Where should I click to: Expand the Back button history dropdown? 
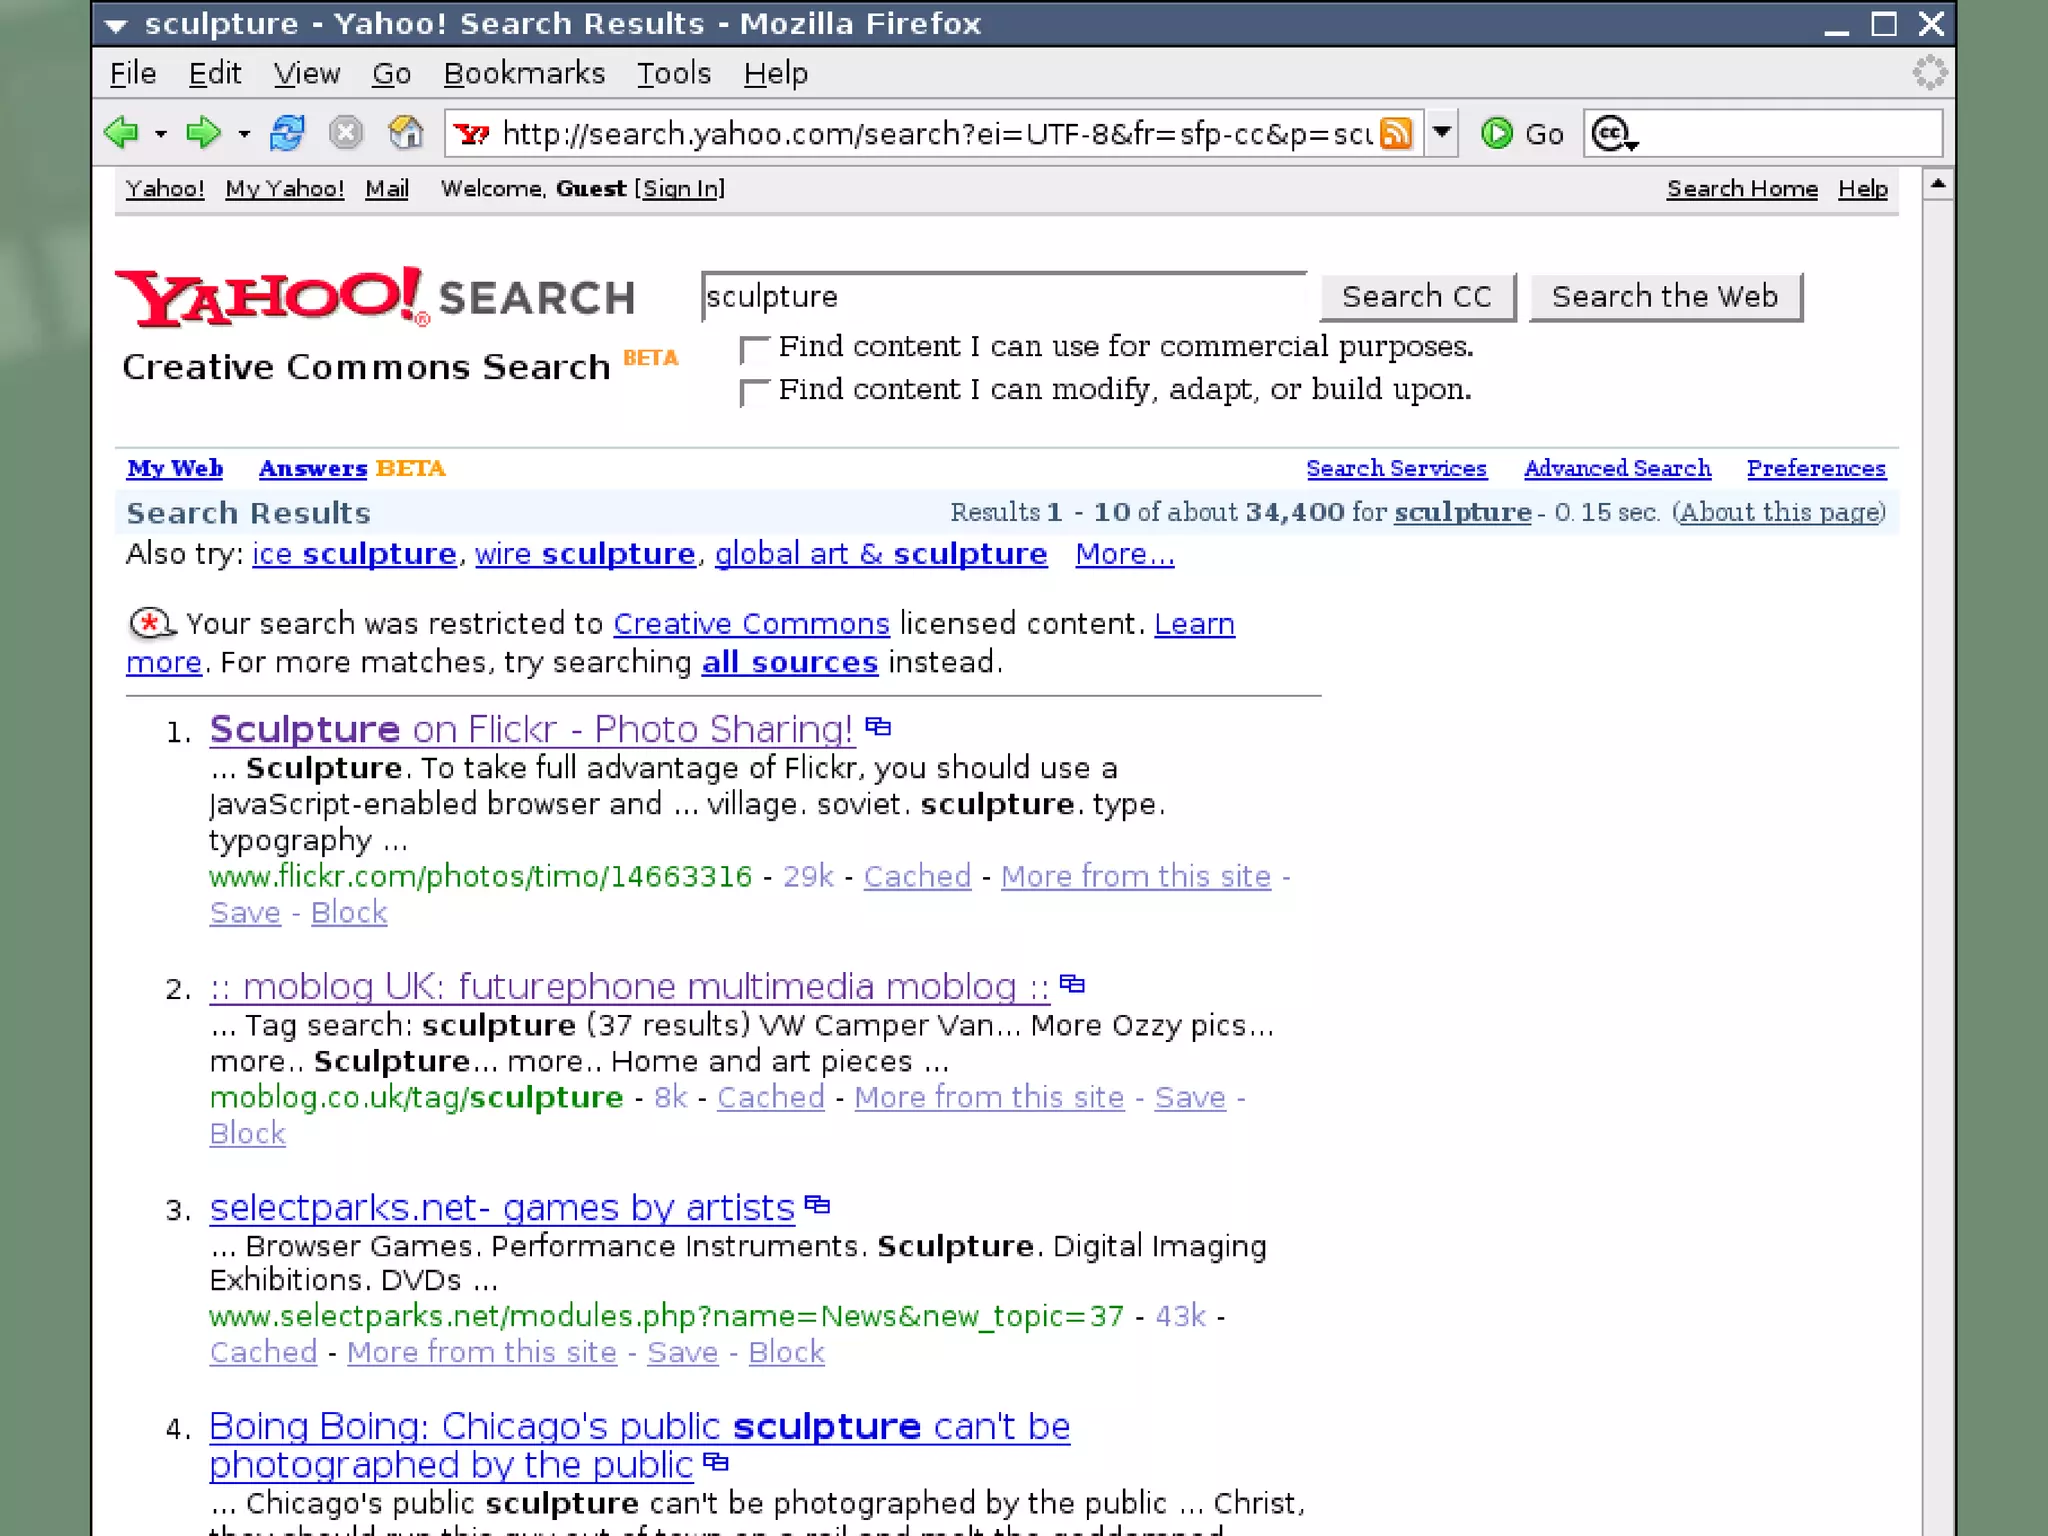[x=160, y=134]
